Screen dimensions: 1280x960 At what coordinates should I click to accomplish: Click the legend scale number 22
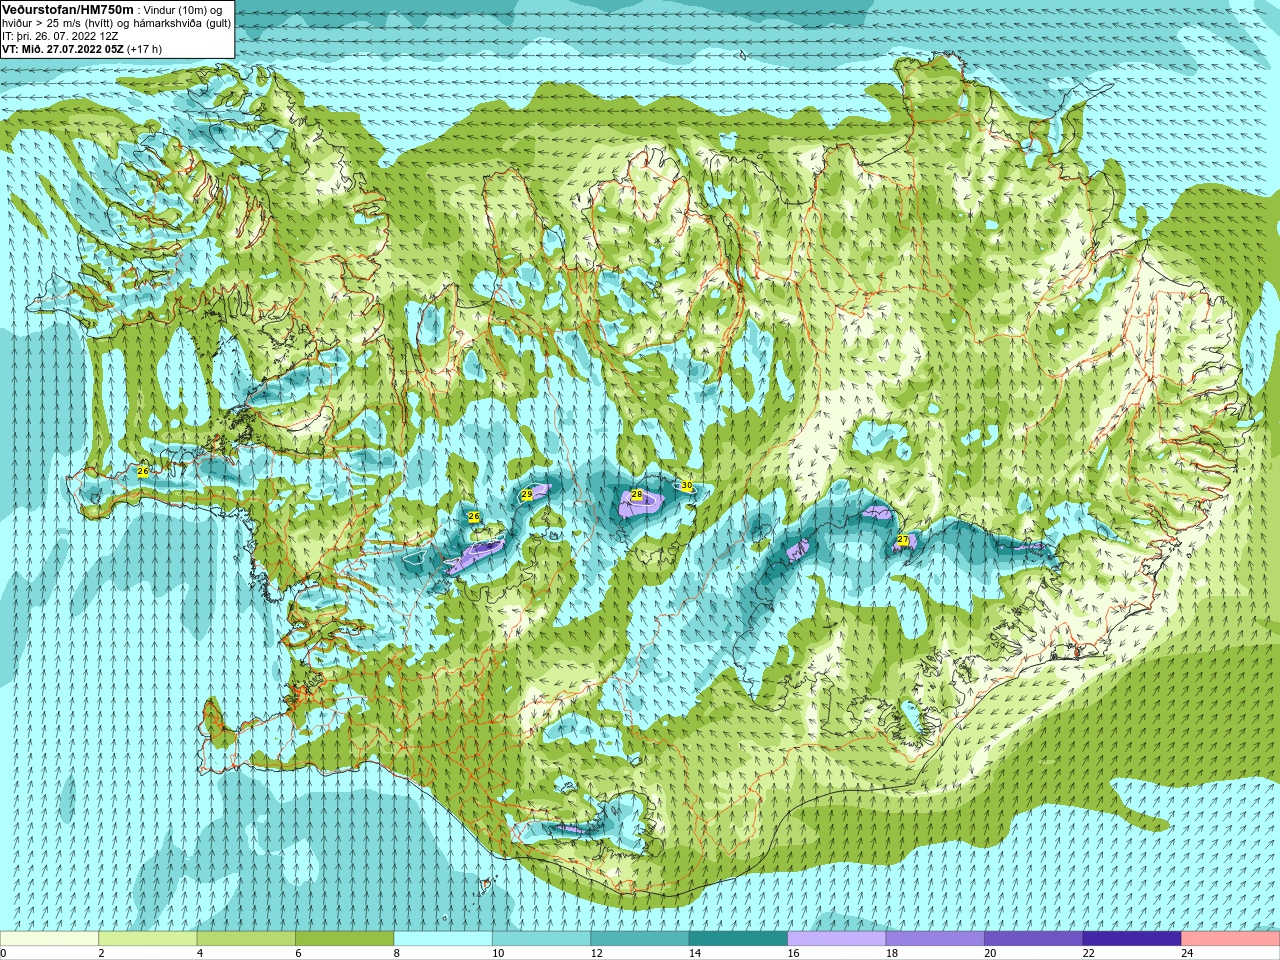(x=1088, y=953)
